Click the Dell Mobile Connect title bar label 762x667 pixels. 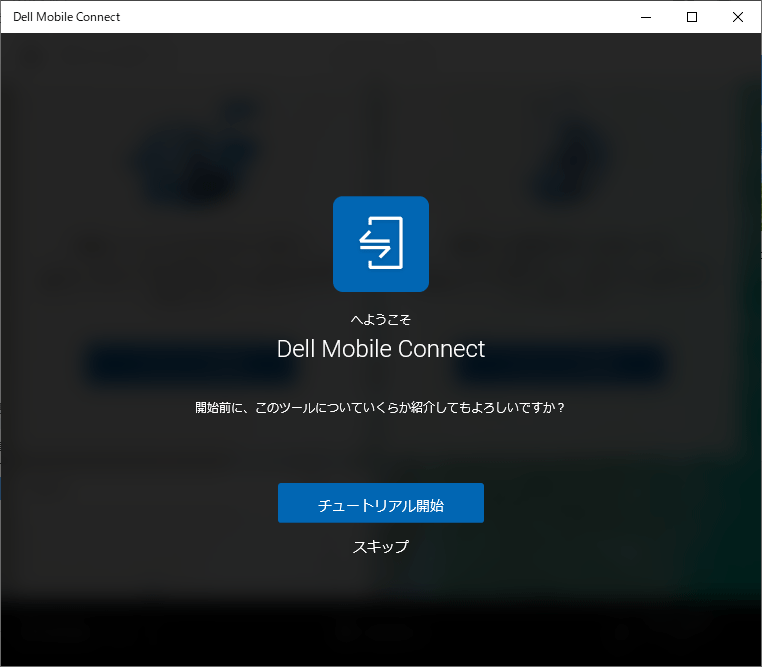pos(67,17)
